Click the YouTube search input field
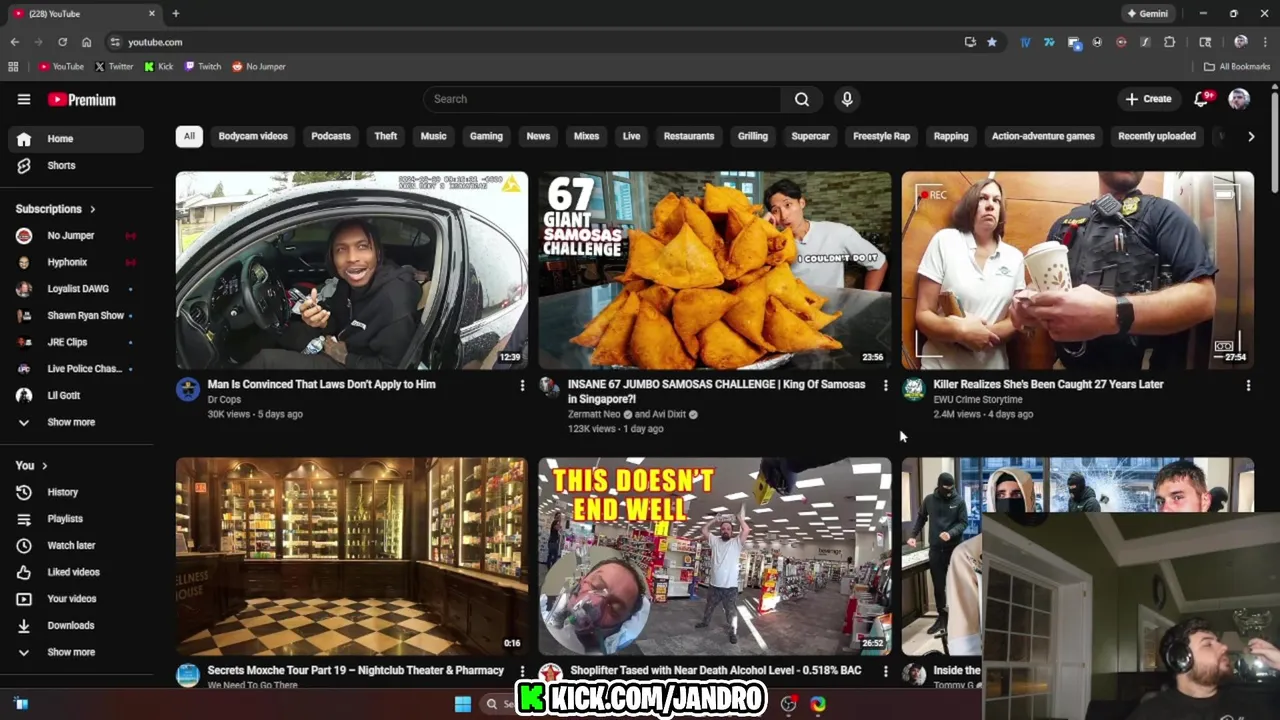Screen dimensions: 1280x720 603,99
